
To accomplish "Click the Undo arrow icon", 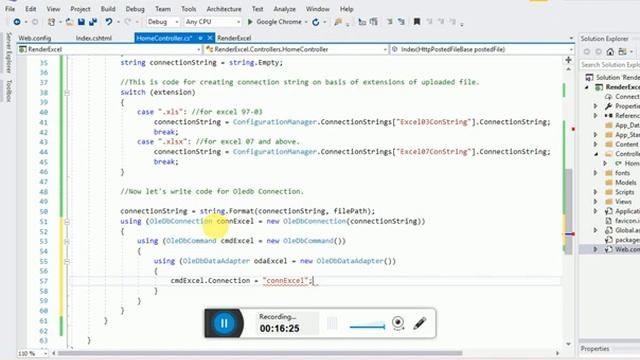I will pyautogui.click(x=109, y=22).
